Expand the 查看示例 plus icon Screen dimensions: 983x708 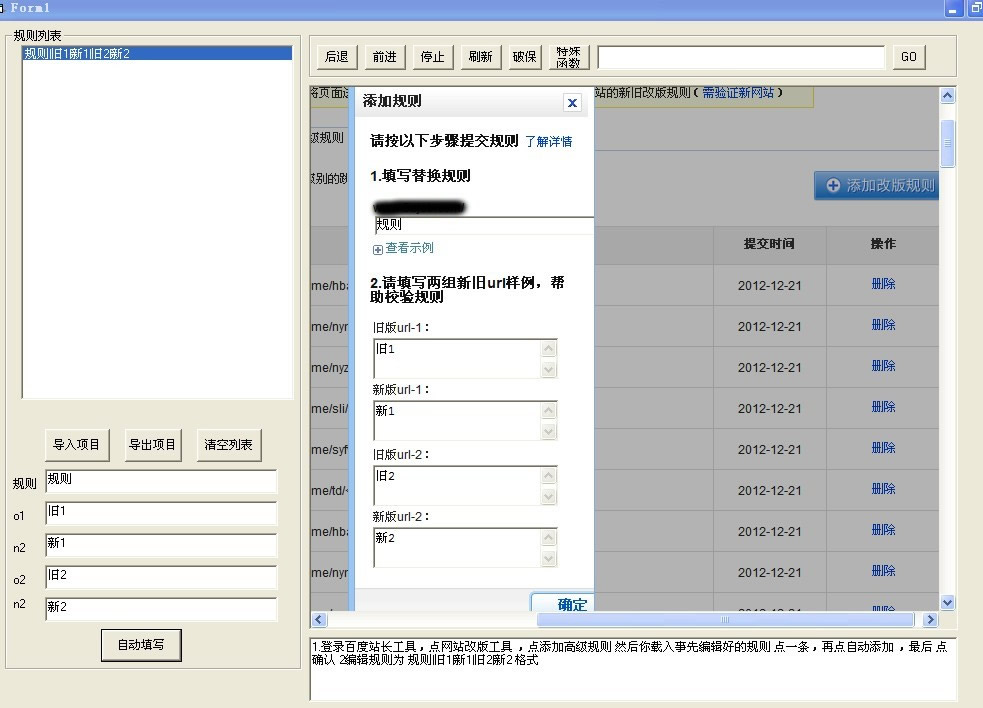(x=378, y=249)
